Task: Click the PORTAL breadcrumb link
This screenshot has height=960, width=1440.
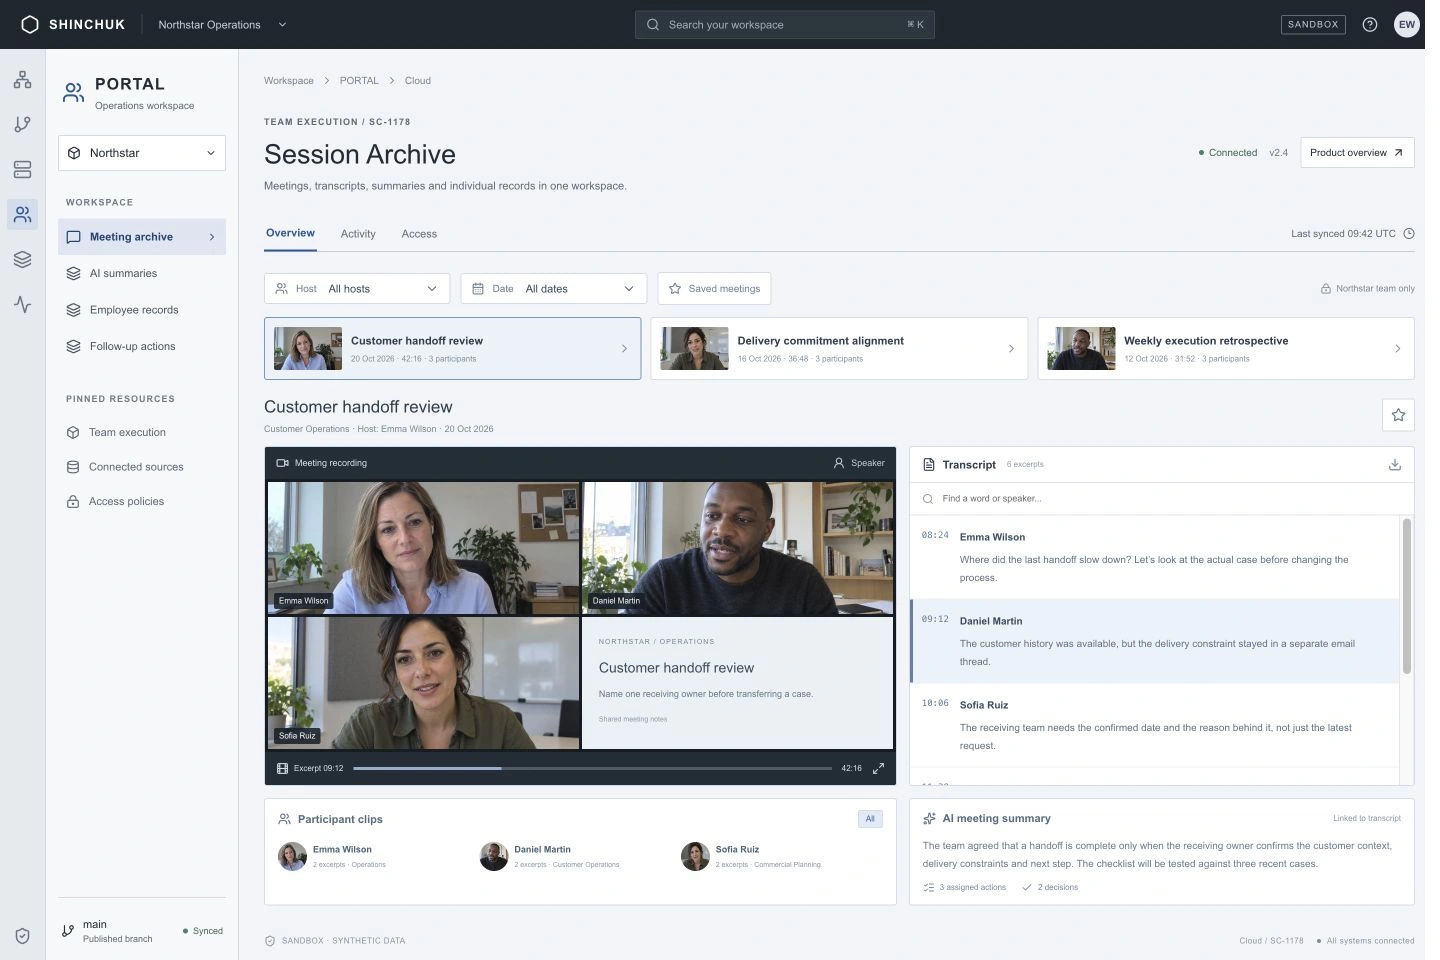Action: coord(359,81)
